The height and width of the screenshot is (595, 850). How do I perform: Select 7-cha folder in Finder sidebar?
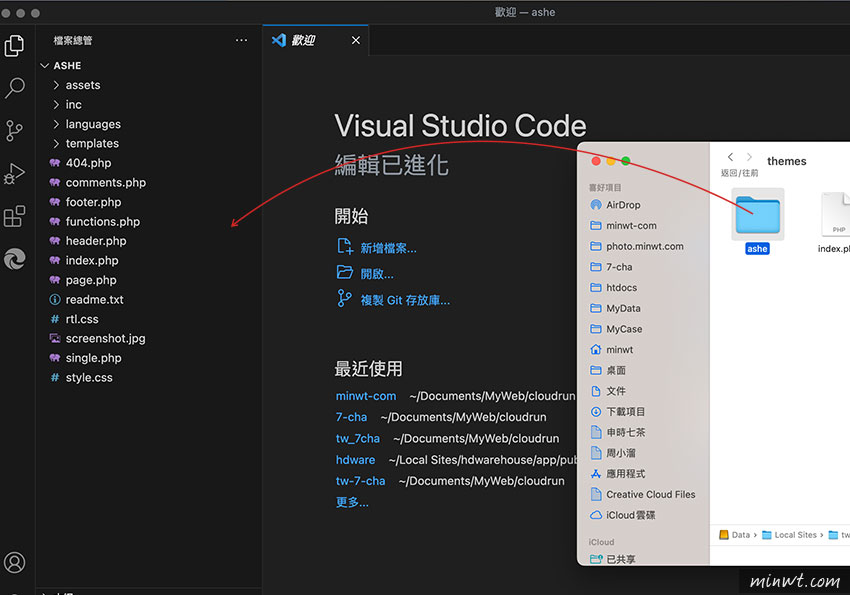[x=619, y=267]
